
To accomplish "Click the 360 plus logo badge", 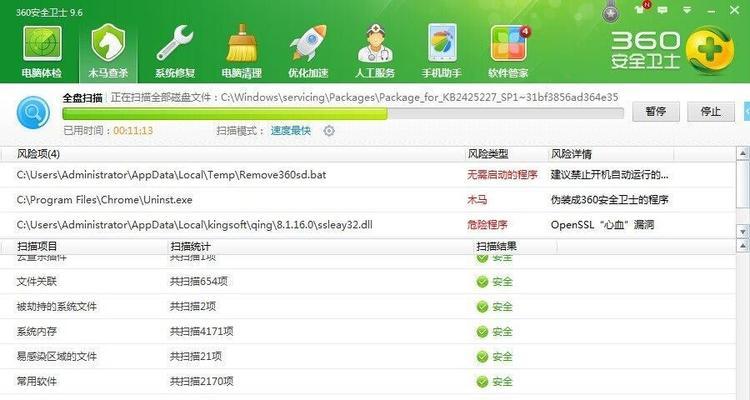I will click(709, 50).
